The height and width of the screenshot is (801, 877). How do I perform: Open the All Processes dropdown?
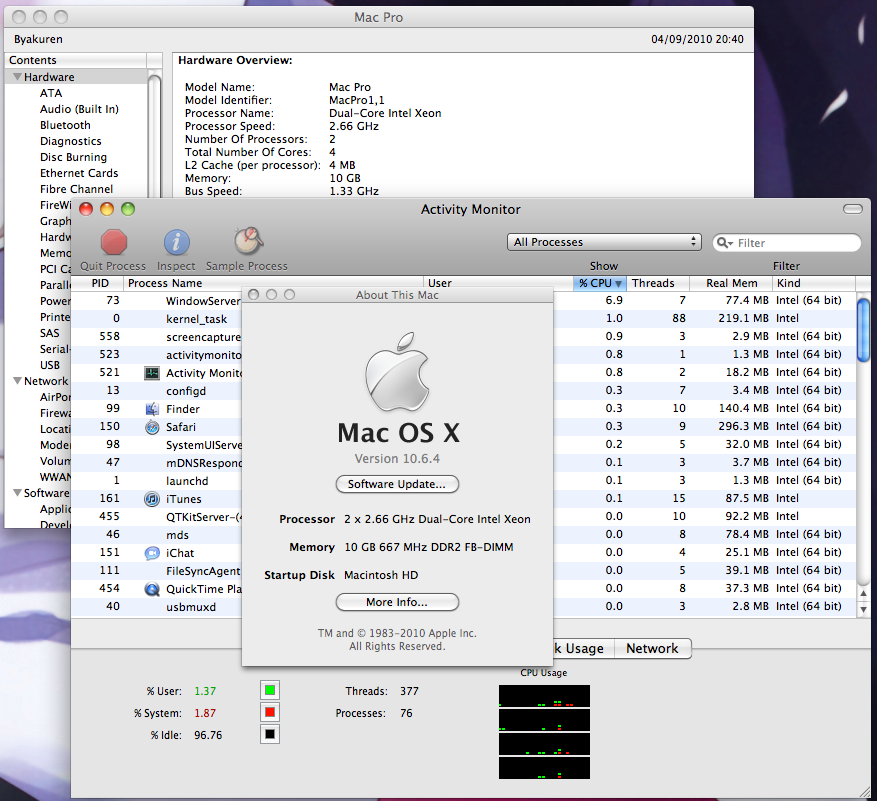pos(604,242)
